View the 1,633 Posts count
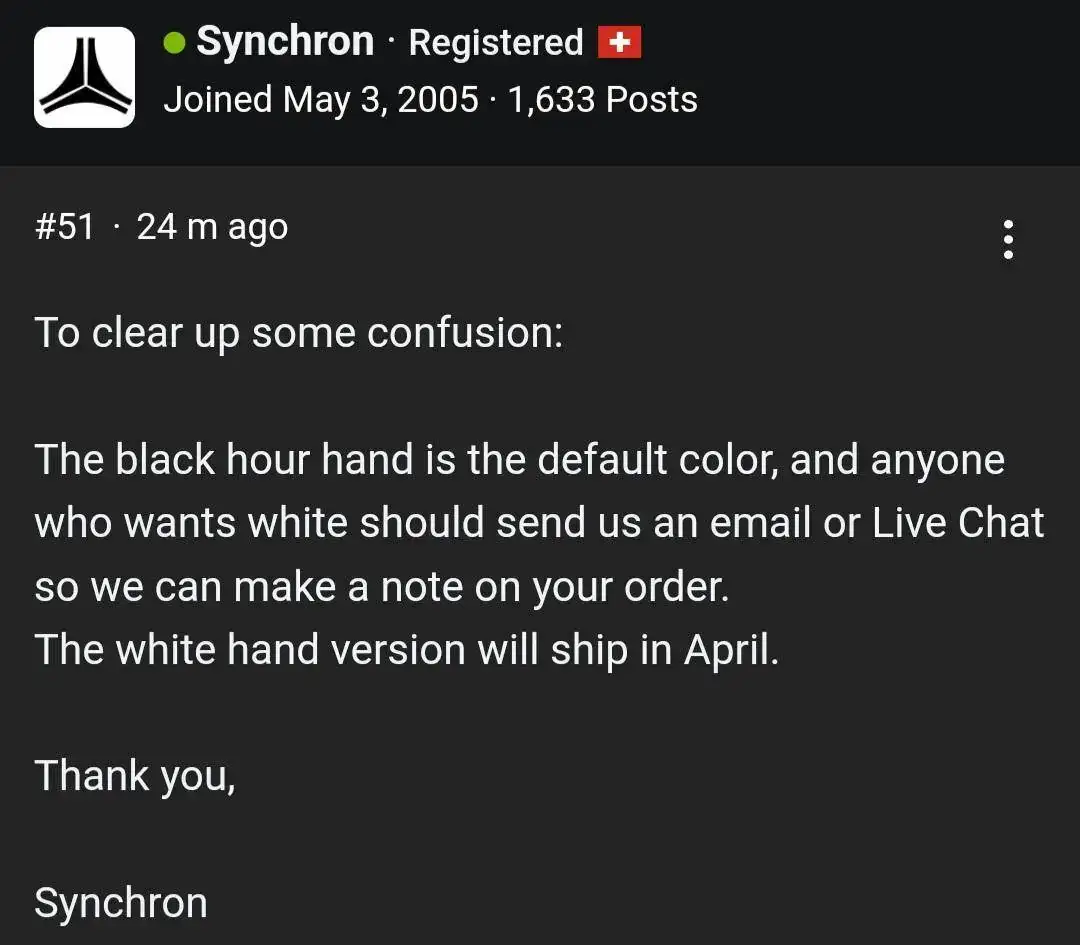Image resolution: width=1080 pixels, height=945 pixels. (x=603, y=99)
